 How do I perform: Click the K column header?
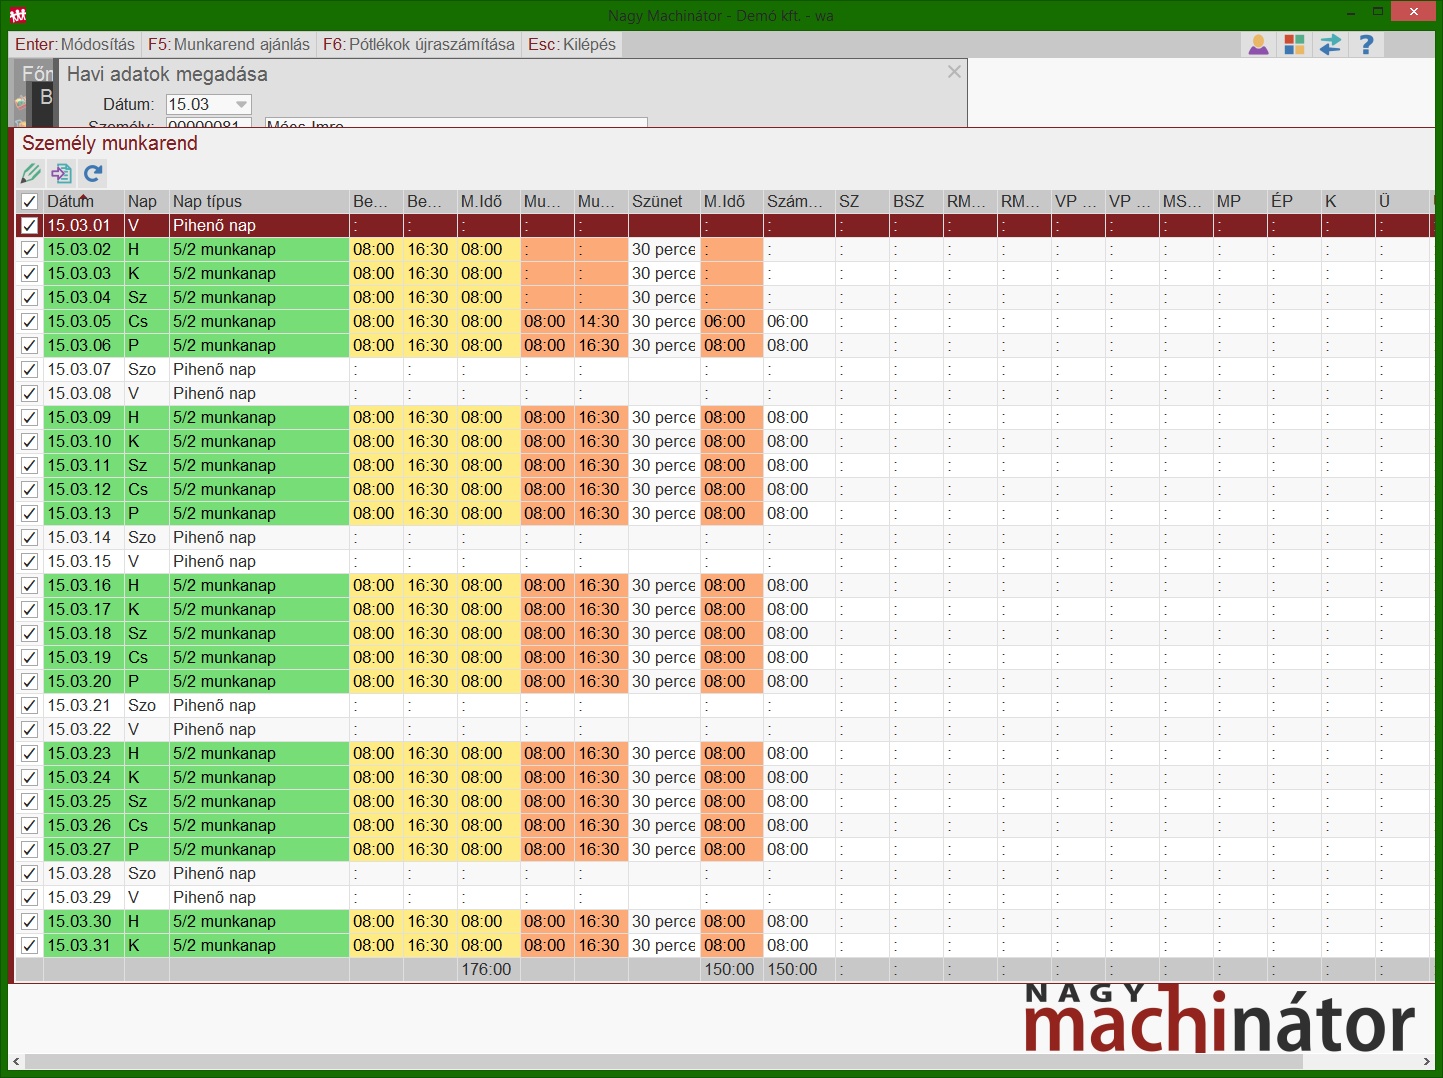[1347, 201]
